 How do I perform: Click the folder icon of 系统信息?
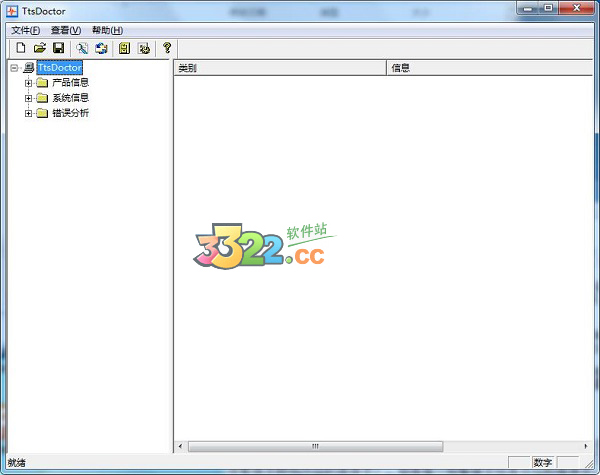[42, 98]
